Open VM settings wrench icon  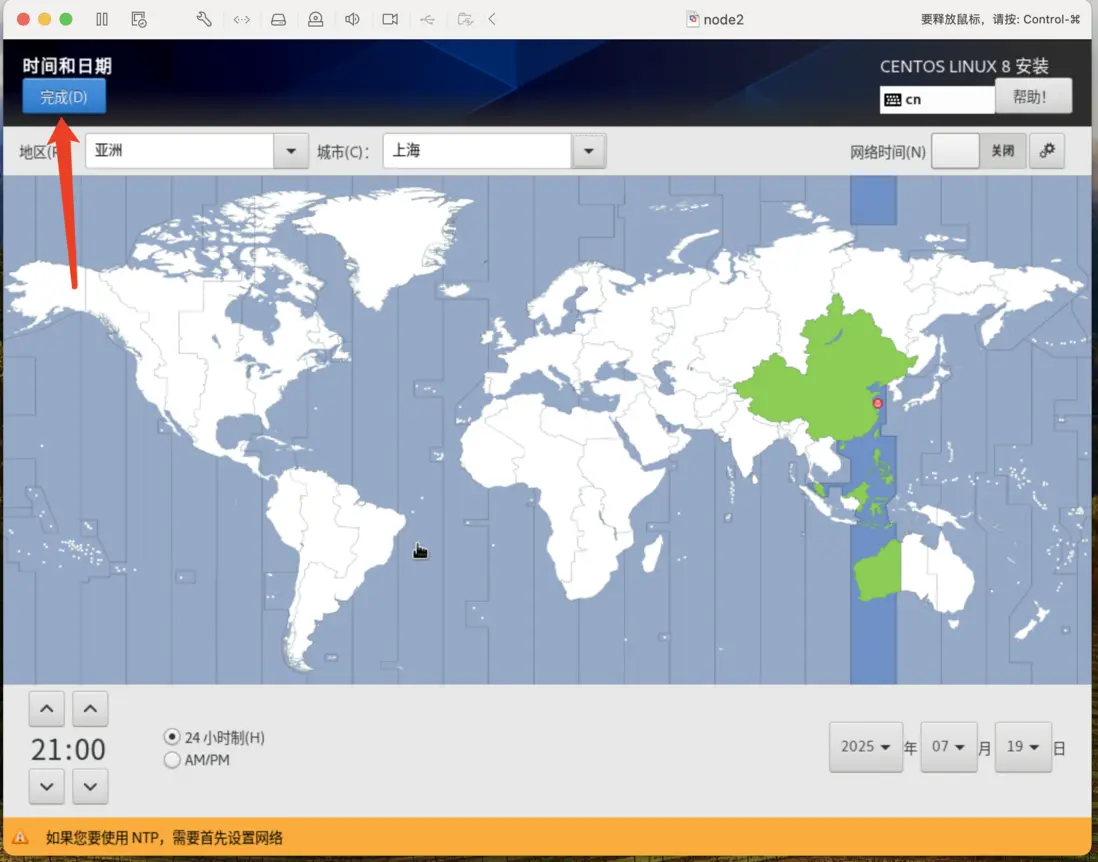(x=204, y=19)
